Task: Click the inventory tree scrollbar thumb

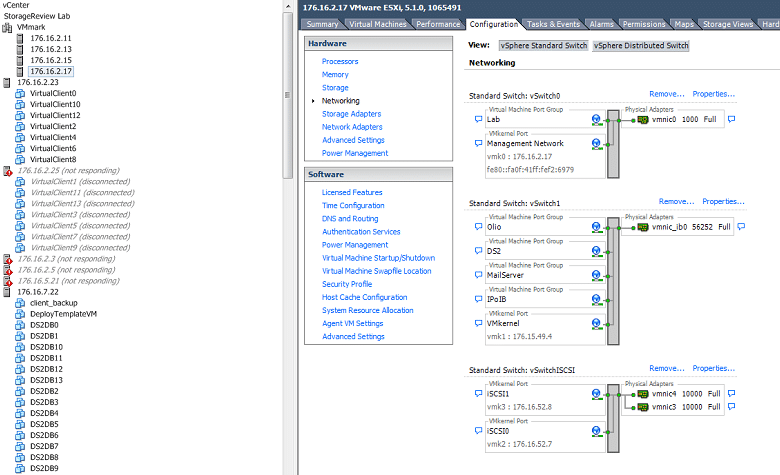Action: 288,95
